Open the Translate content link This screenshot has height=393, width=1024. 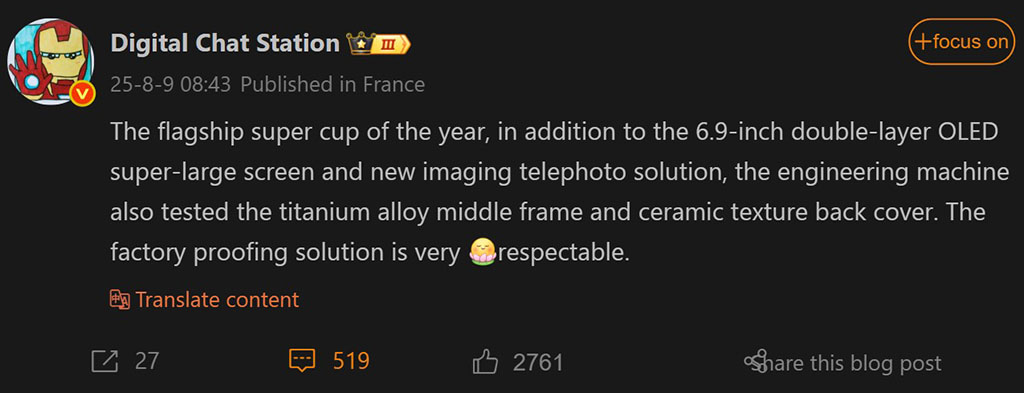pos(217,300)
